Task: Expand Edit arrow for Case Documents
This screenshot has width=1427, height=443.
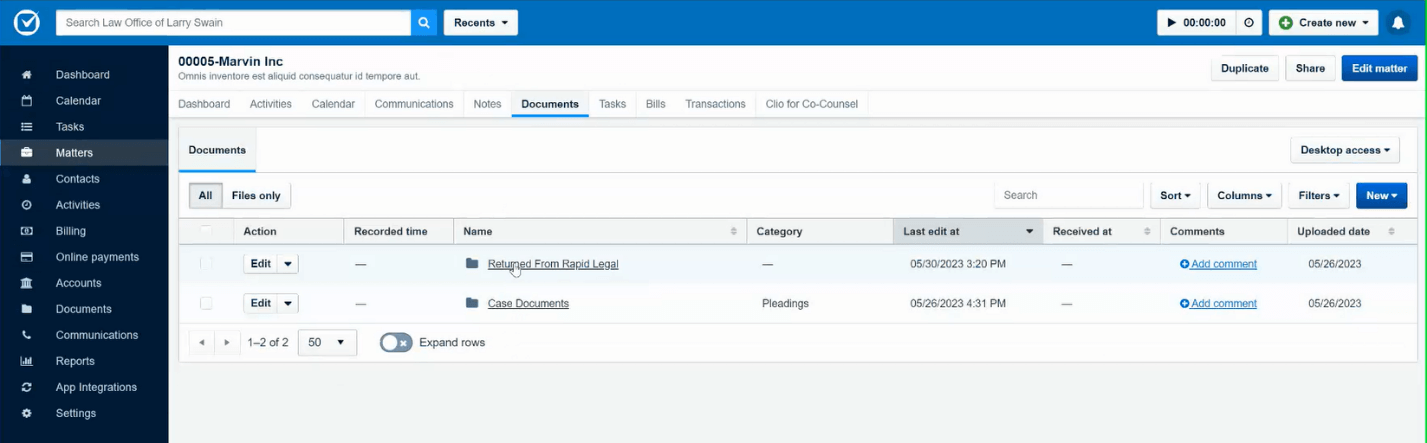Action: coord(288,303)
